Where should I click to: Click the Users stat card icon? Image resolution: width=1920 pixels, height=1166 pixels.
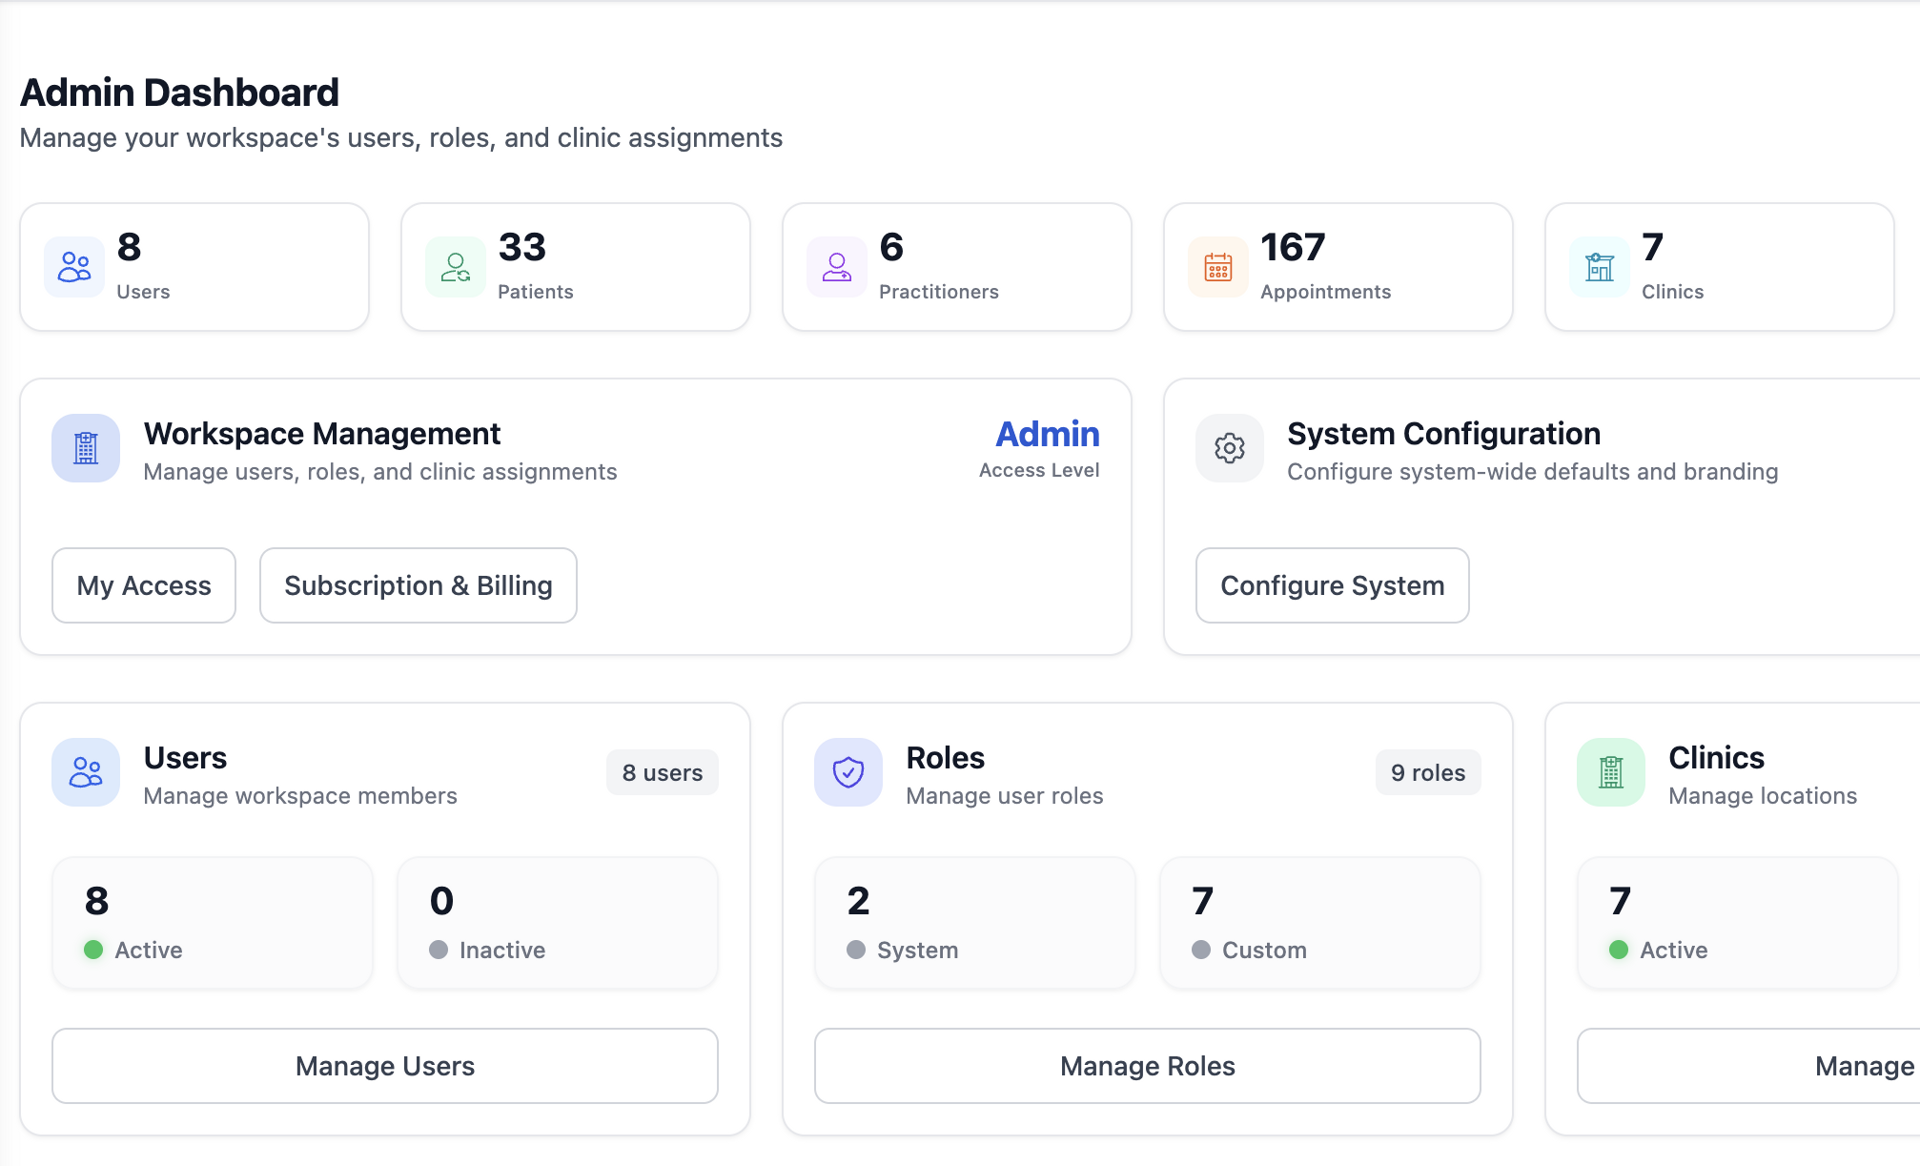[75, 266]
